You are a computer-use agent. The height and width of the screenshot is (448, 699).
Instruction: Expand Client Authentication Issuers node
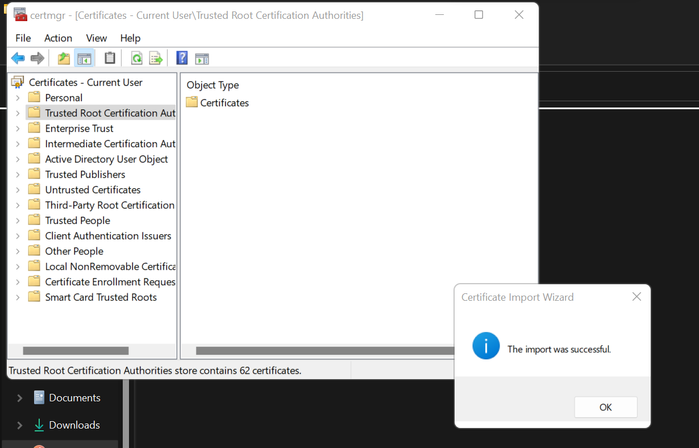point(17,236)
